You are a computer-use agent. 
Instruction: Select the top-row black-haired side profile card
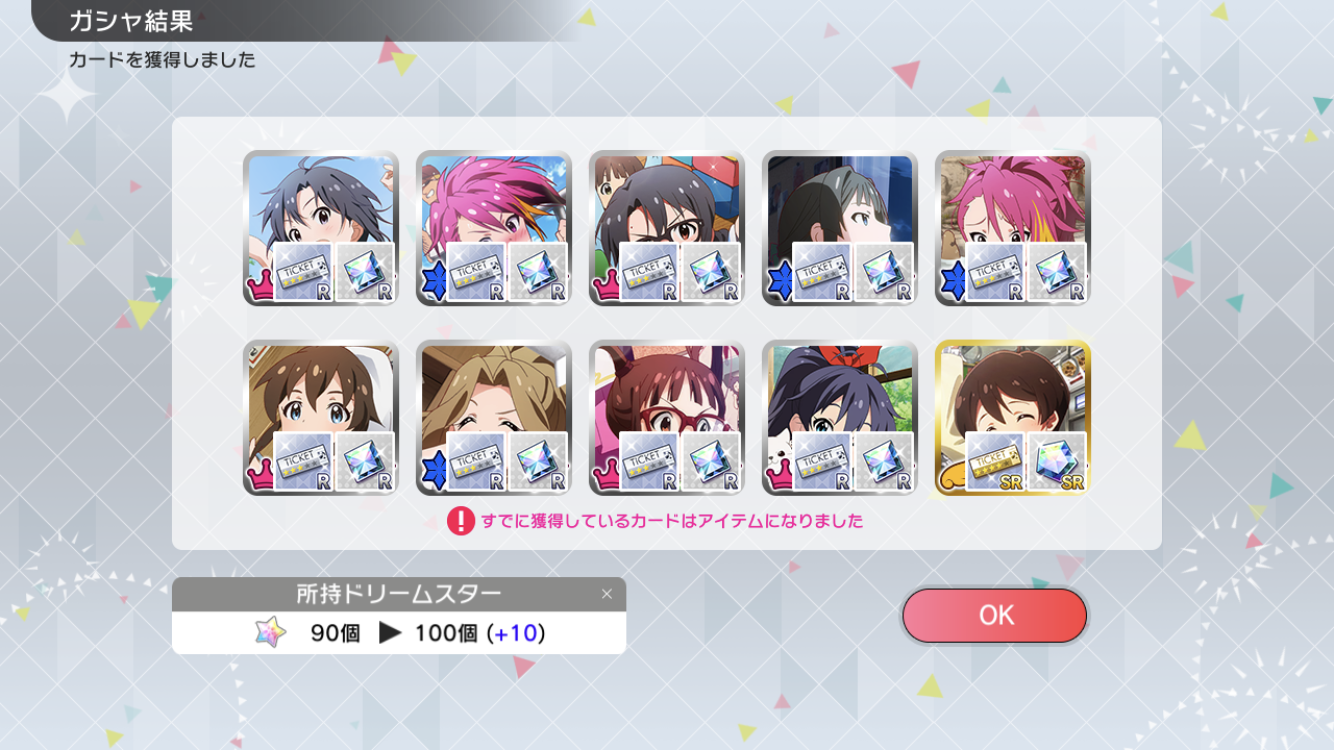pos(840,228)
